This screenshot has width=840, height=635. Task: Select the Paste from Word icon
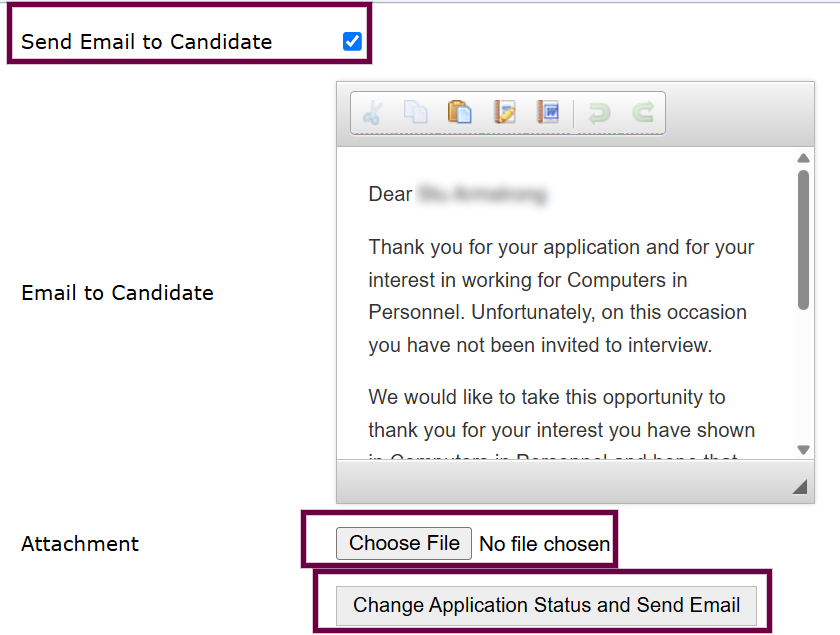pyautogui.click(x=548, y=113)
